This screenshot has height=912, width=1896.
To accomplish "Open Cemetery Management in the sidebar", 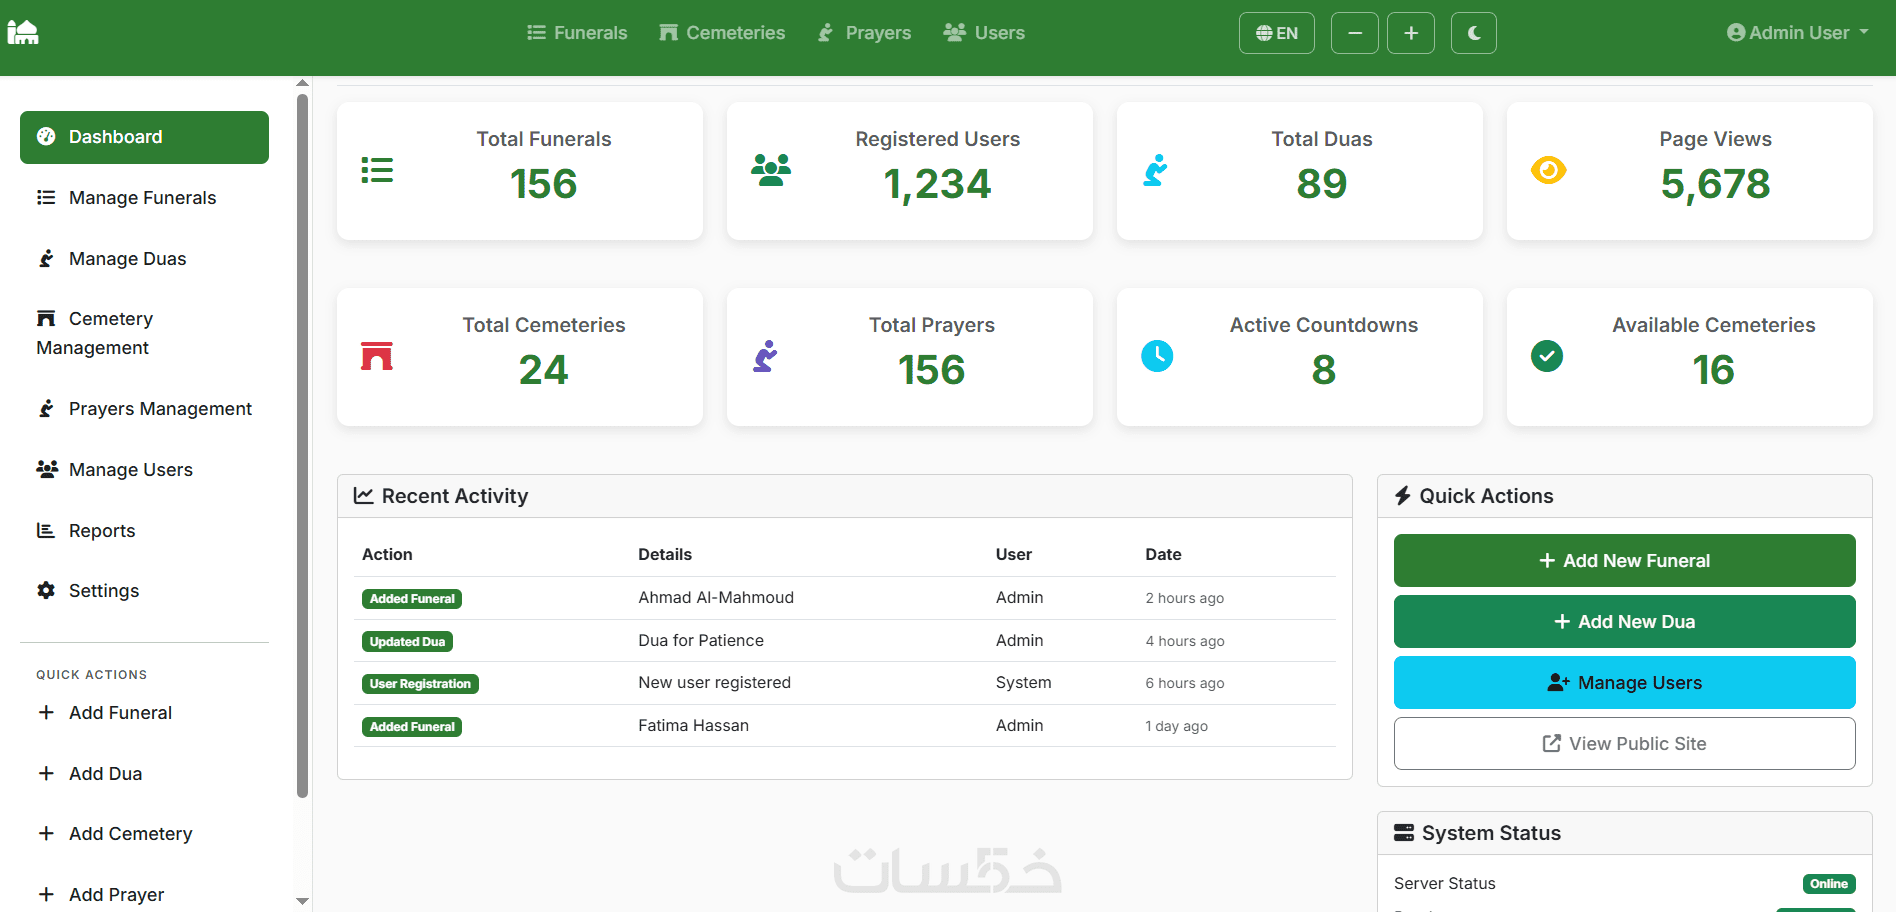I will coord(144,333).
